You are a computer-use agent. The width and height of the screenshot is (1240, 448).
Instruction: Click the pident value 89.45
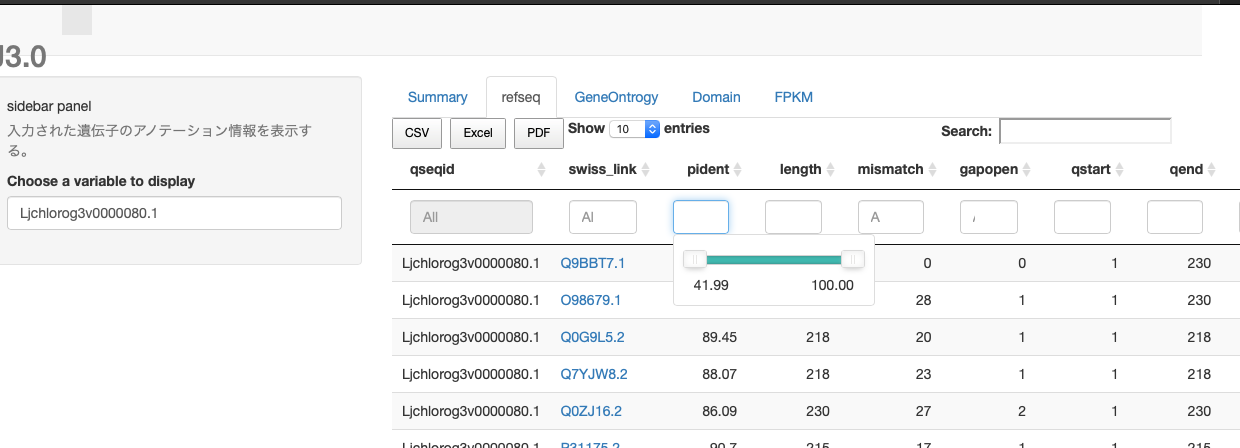pyautogui.click(x=720, y=337)
